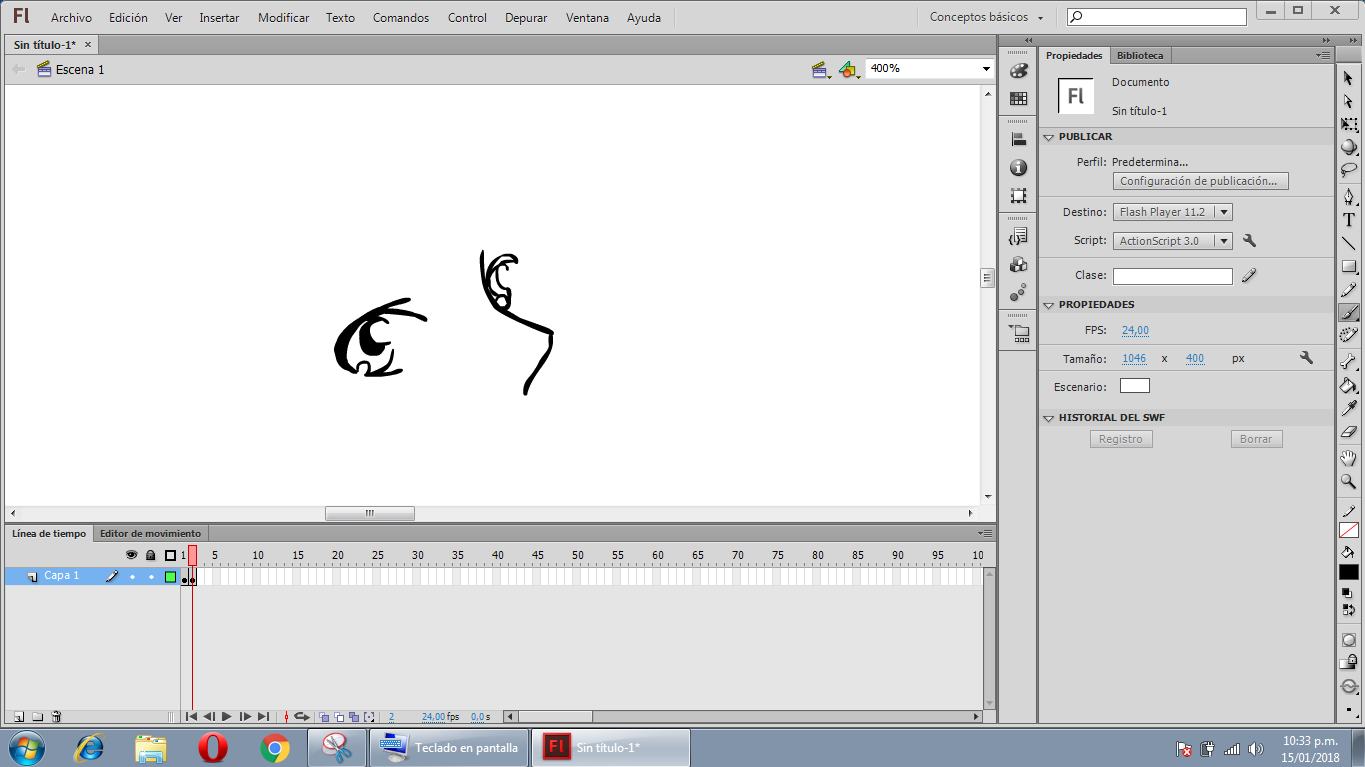Create a new layer folder
This screenshot has width=1365, height=767.
37,716
